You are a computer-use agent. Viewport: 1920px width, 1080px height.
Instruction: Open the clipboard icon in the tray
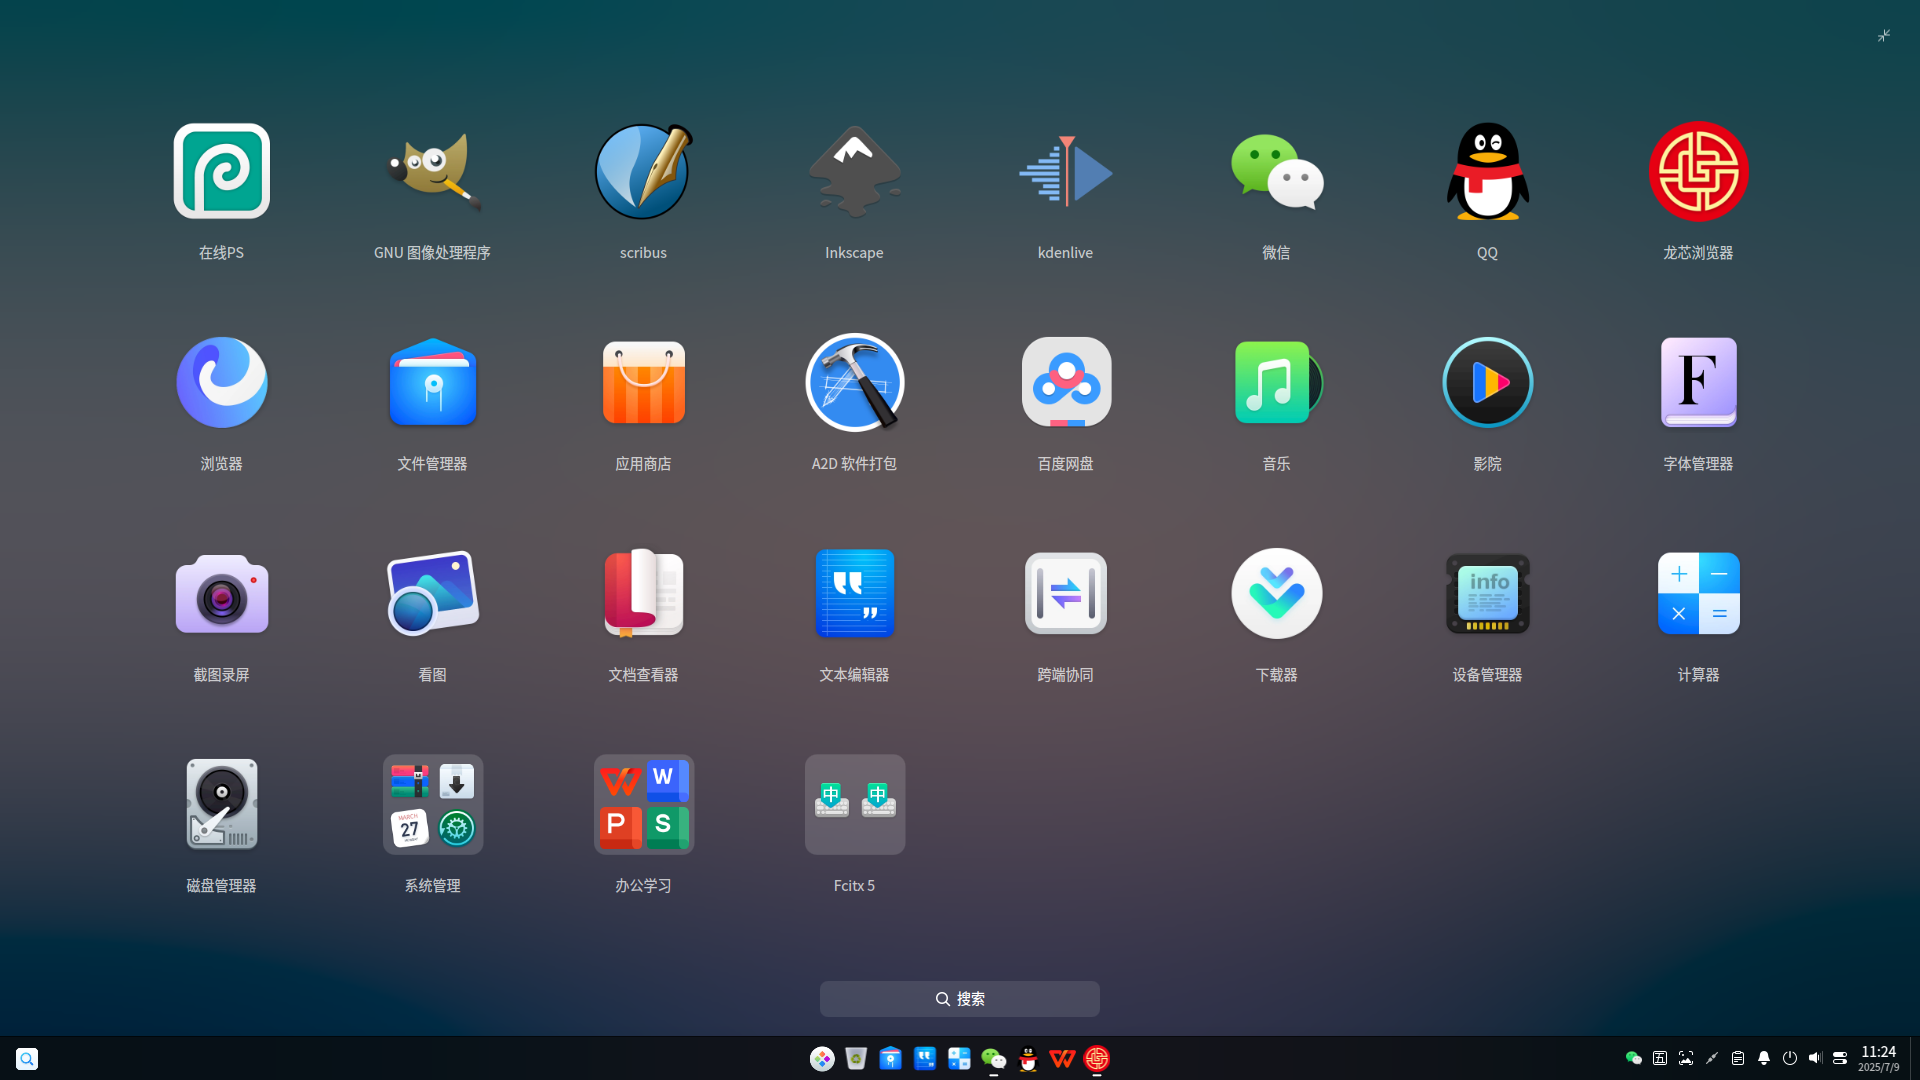pos(1738,1058)
